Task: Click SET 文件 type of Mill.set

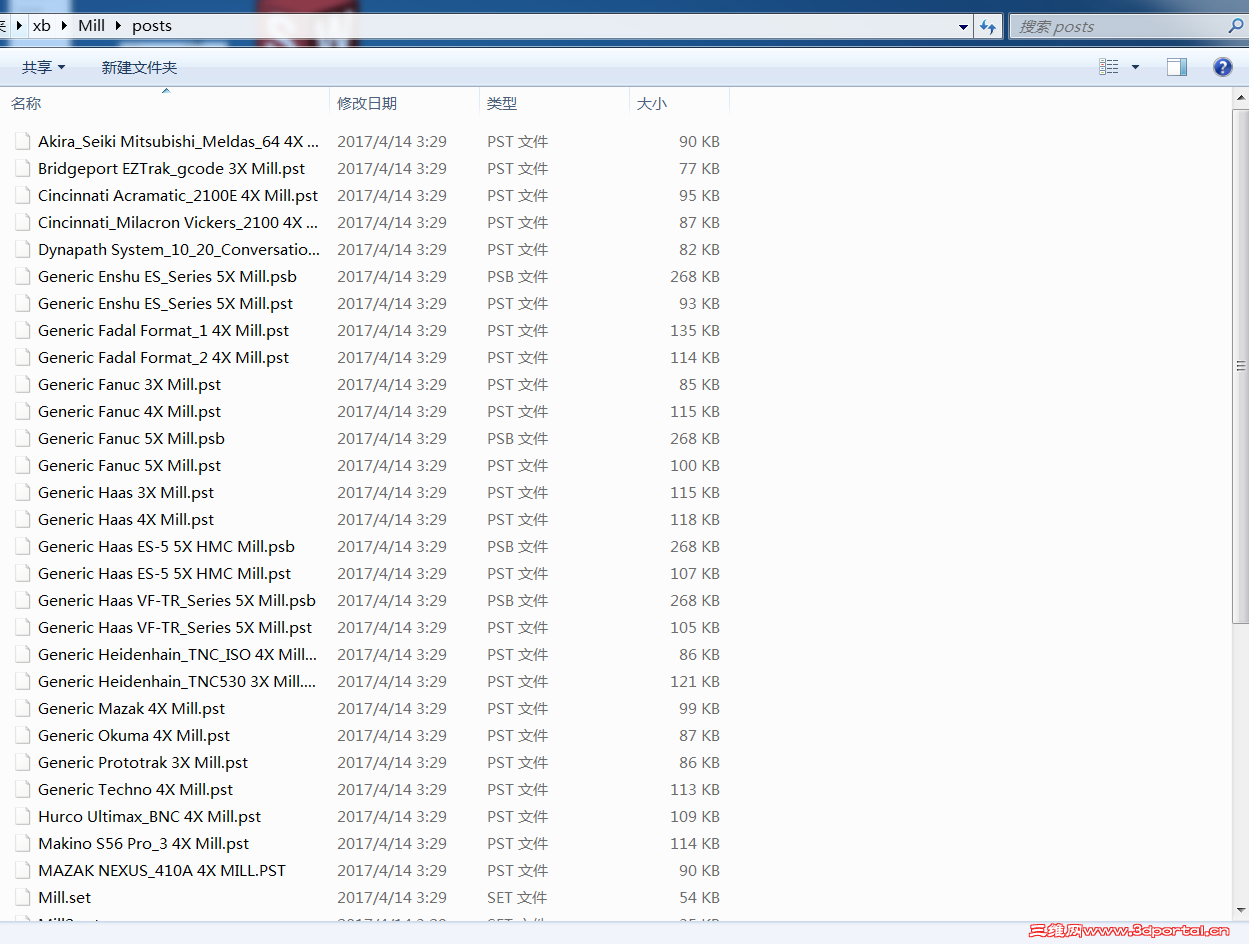Action: point(517,897)
